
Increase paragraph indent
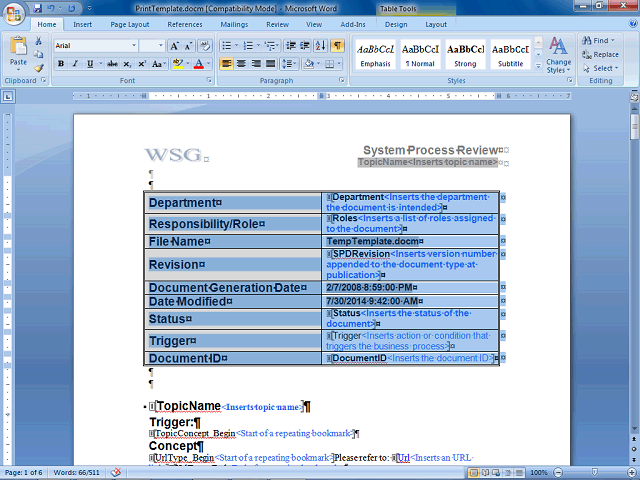click(x=304, y=46)
